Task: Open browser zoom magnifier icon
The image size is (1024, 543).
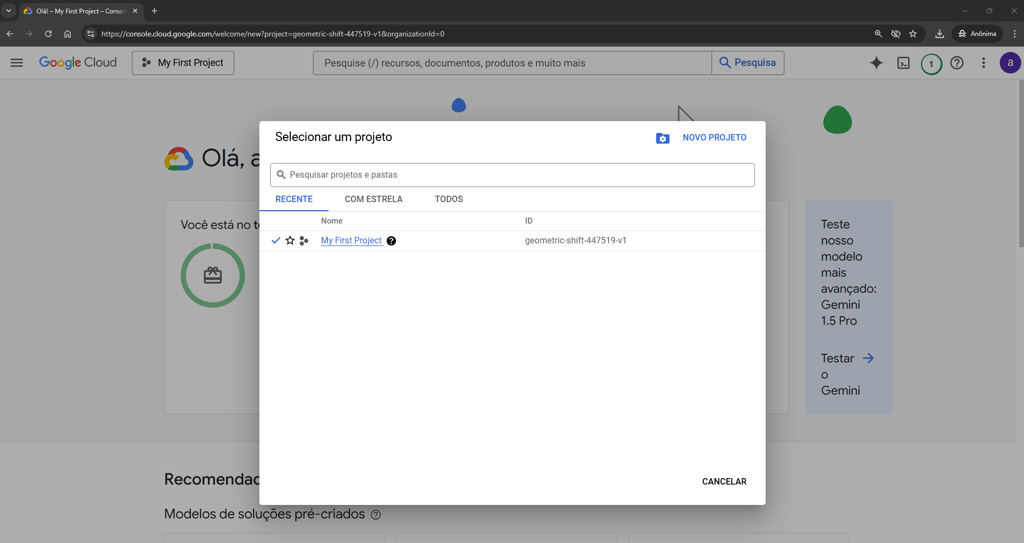Action: pyautogui.click(x=878, y=34)
